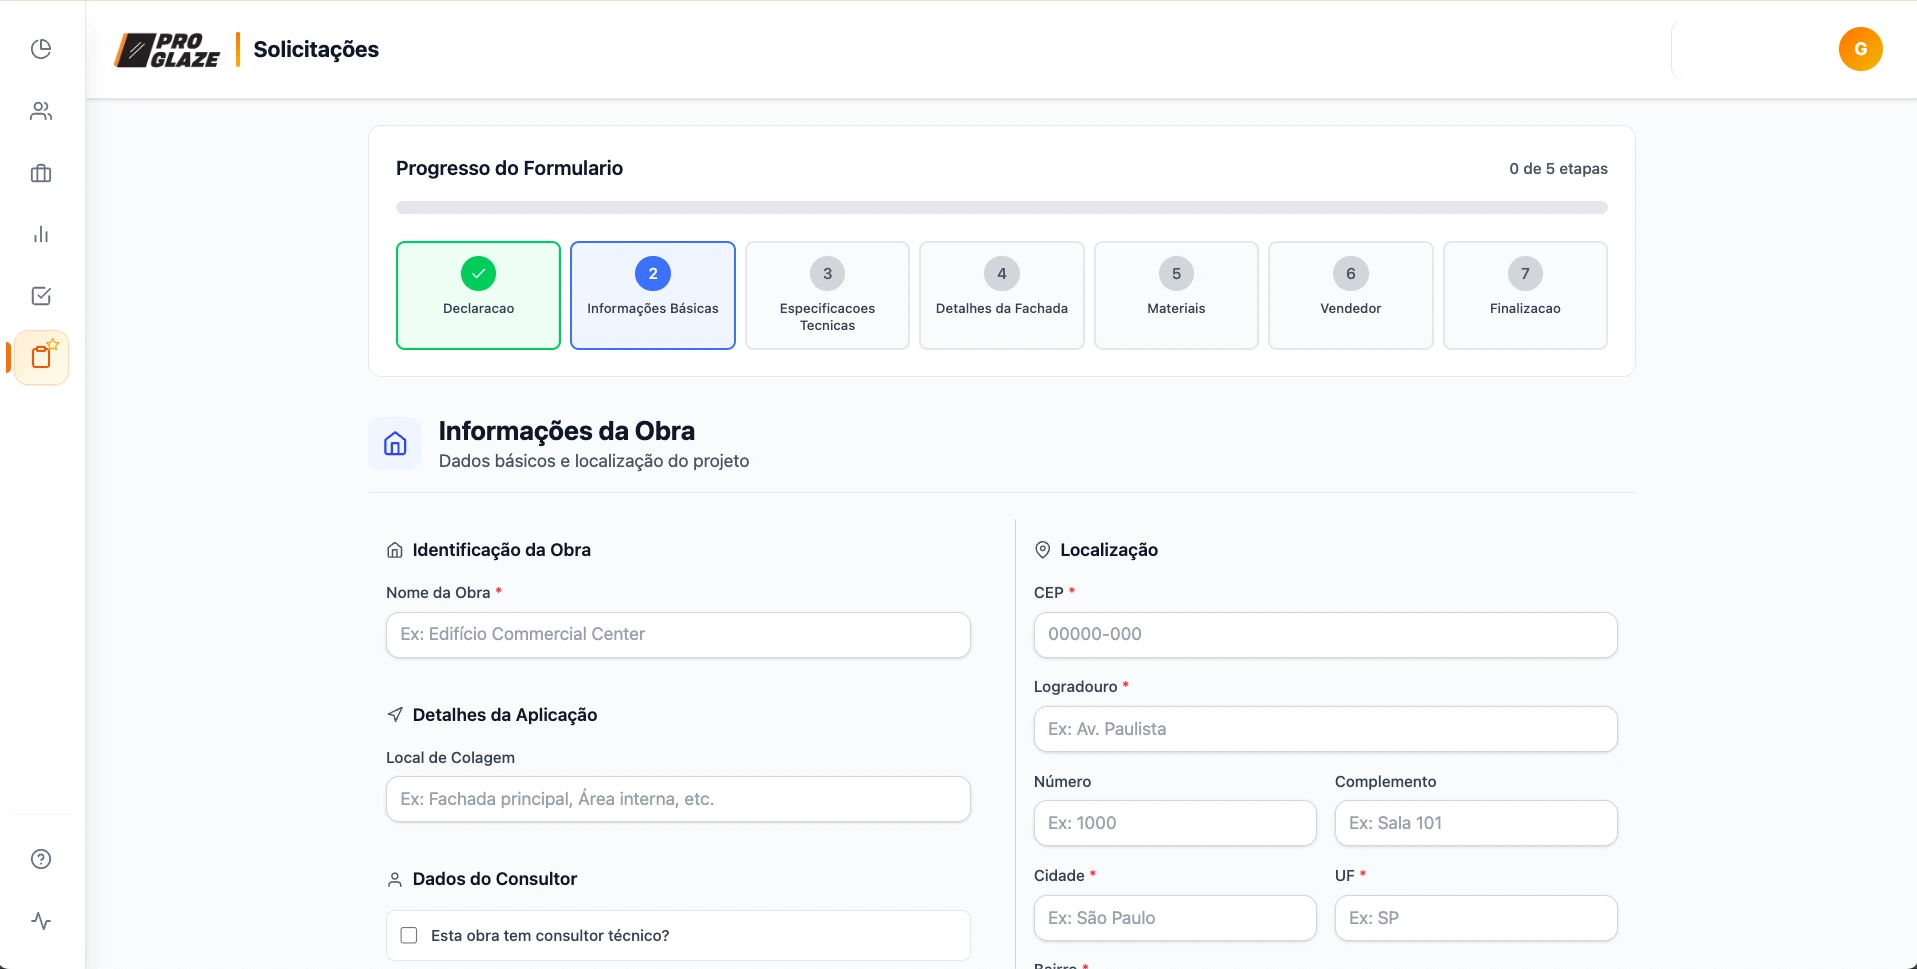Screen dimensions: 1917x969
Task: Open the dashboard pie chart sidebar icon
Action: coord(41,49)
